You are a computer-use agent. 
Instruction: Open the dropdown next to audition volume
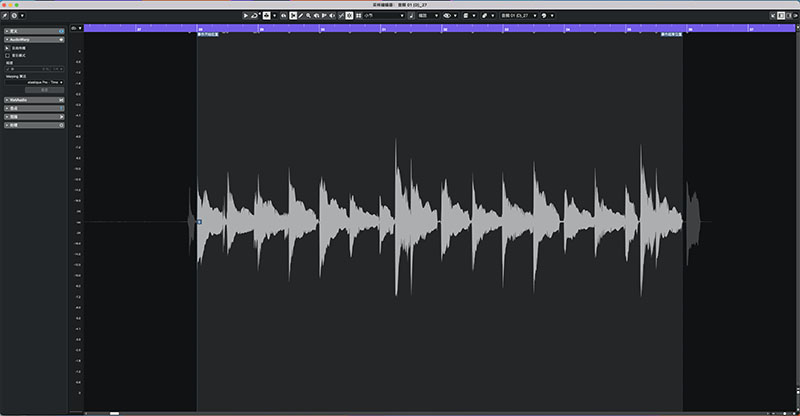pyautogui.click(x=274, y=16)
